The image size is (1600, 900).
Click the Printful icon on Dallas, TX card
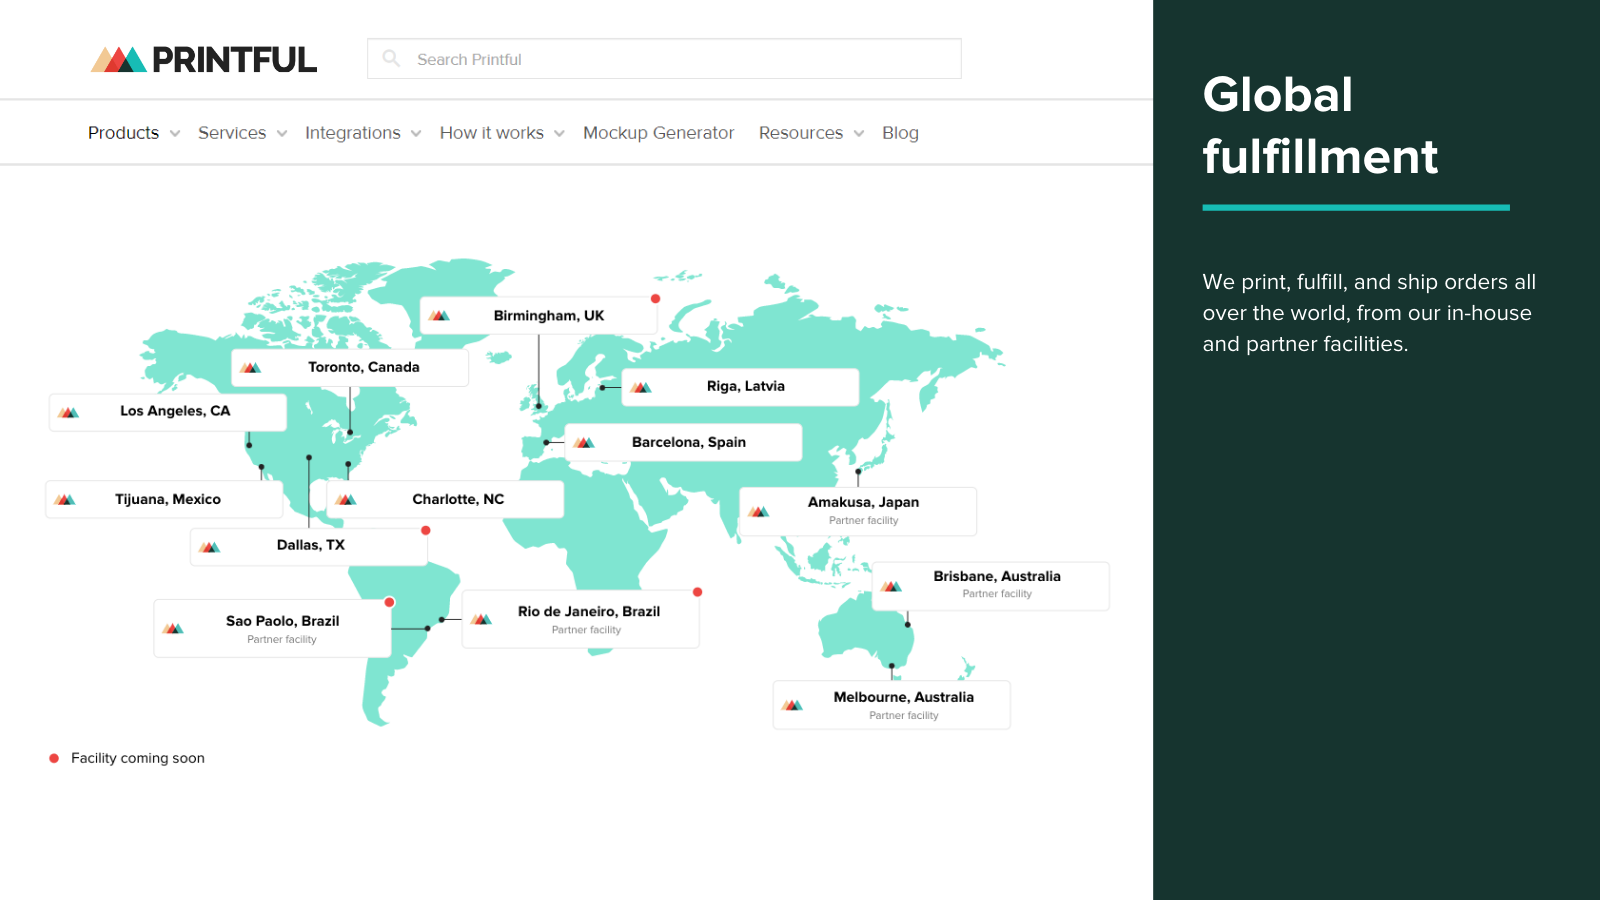[209, 546]
